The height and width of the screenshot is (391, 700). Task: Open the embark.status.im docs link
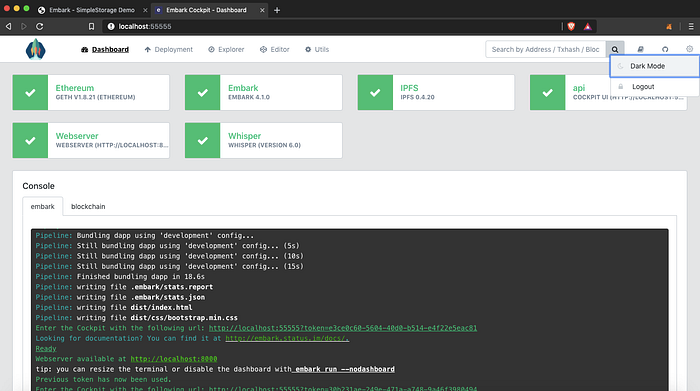pos(287,338)
